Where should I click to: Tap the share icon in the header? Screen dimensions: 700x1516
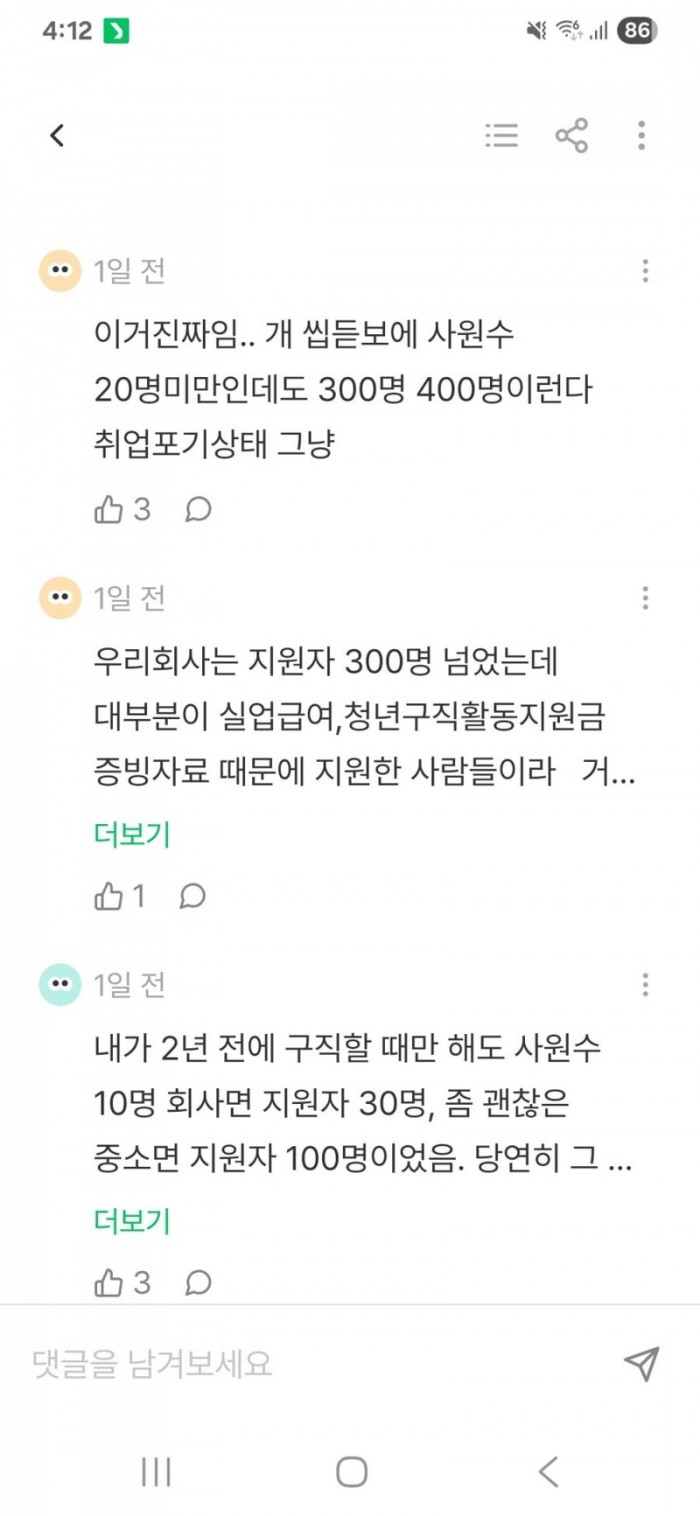(572, 136)
